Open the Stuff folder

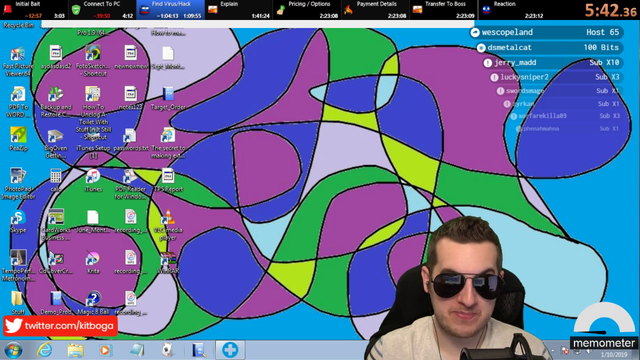18,302
